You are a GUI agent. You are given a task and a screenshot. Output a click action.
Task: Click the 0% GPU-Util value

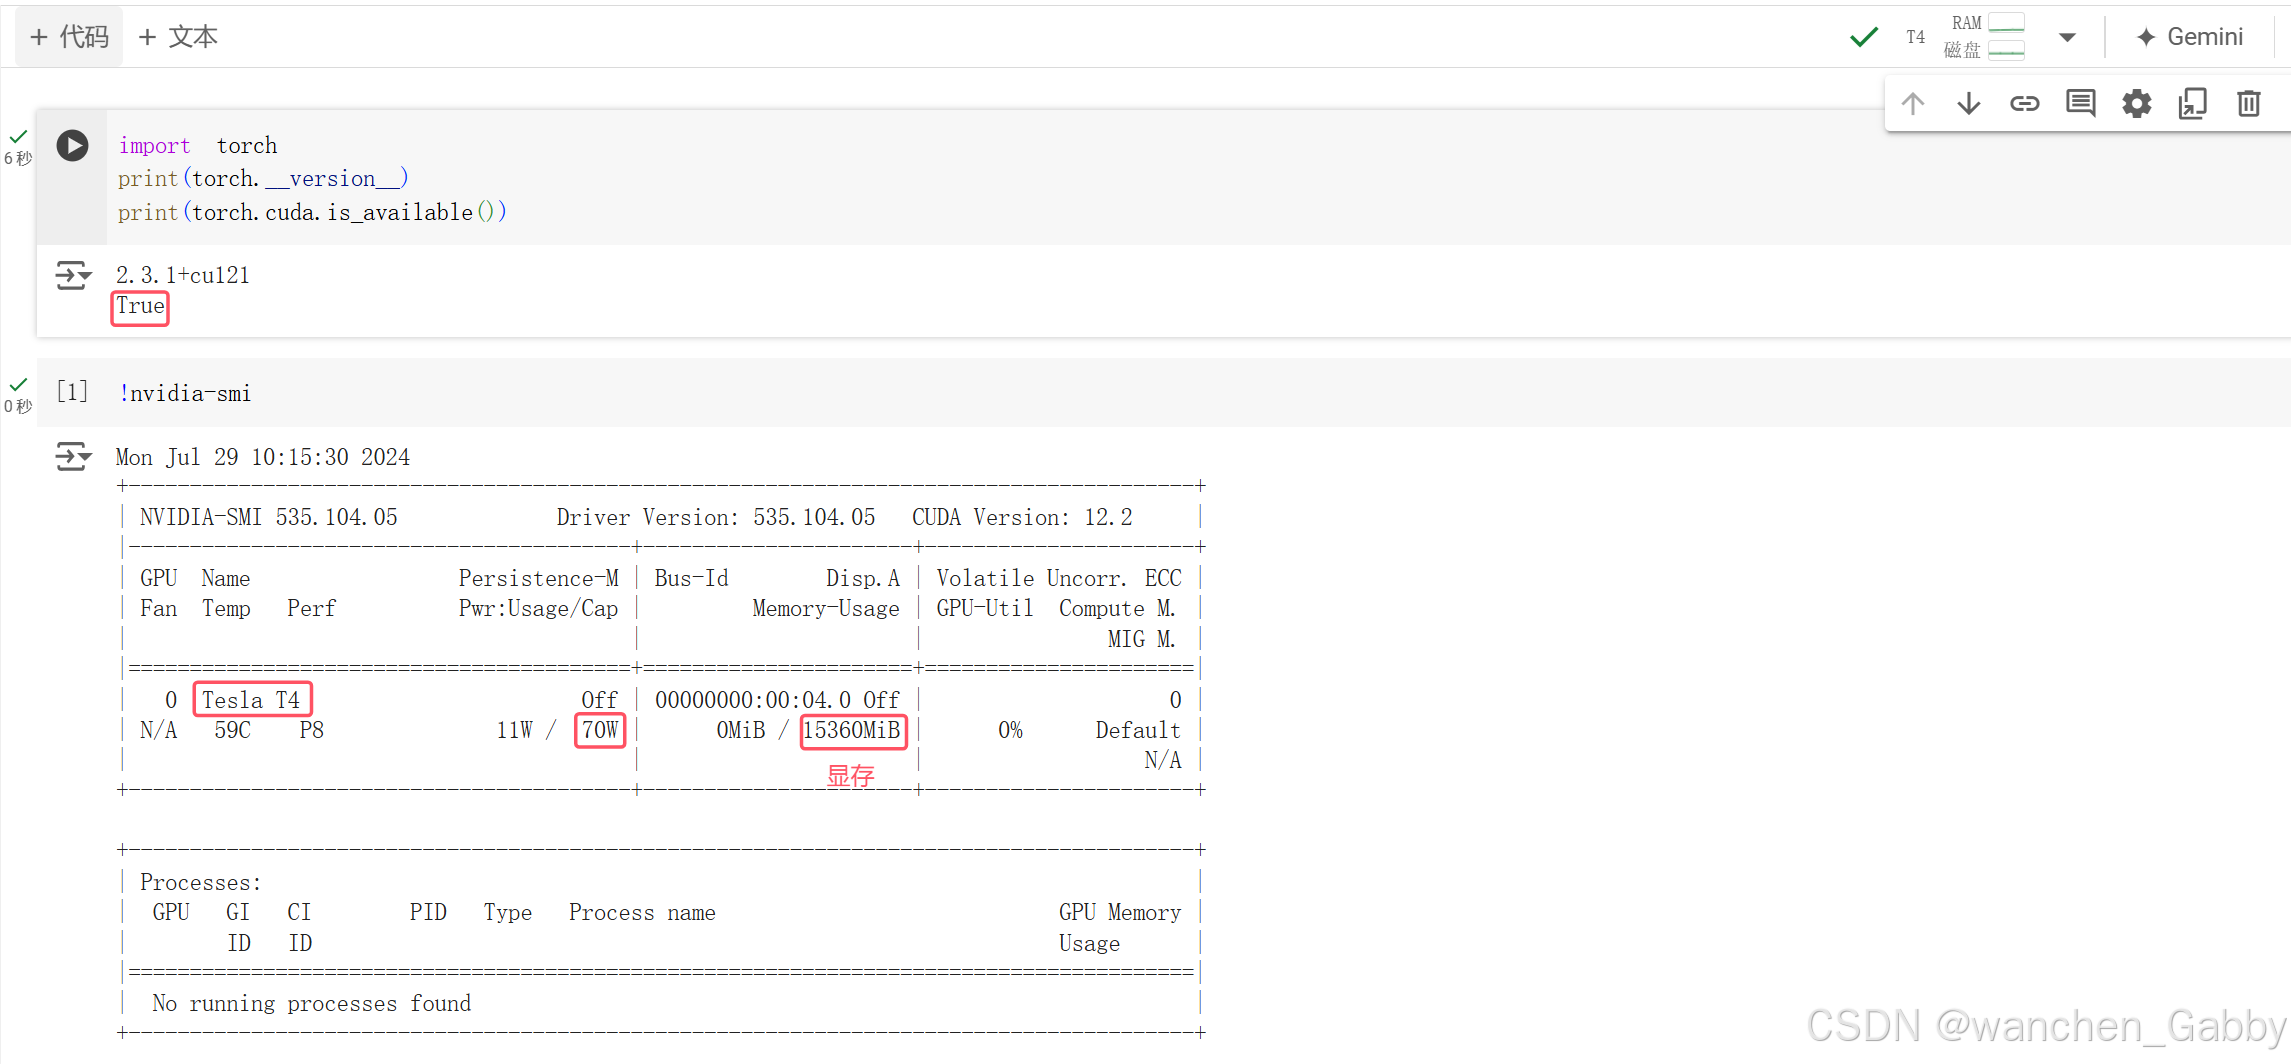tap(1010, 730)
